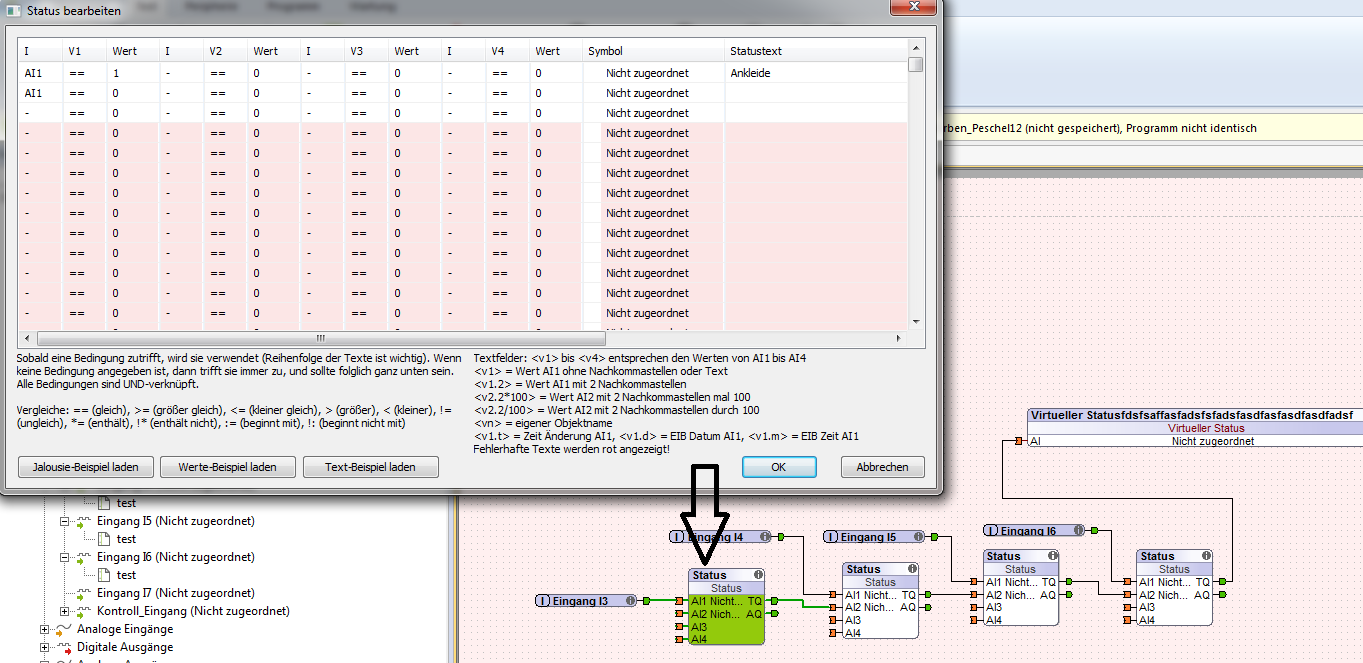
Task: Select Kontroll_Eingang (Nicht zugeordnet) in tree
Action: [x=193, y=612]
